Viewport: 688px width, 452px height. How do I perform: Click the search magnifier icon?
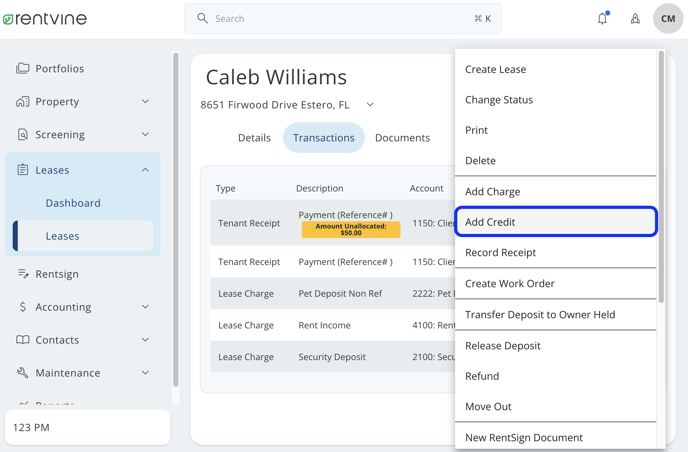click(x=202, y=18)
